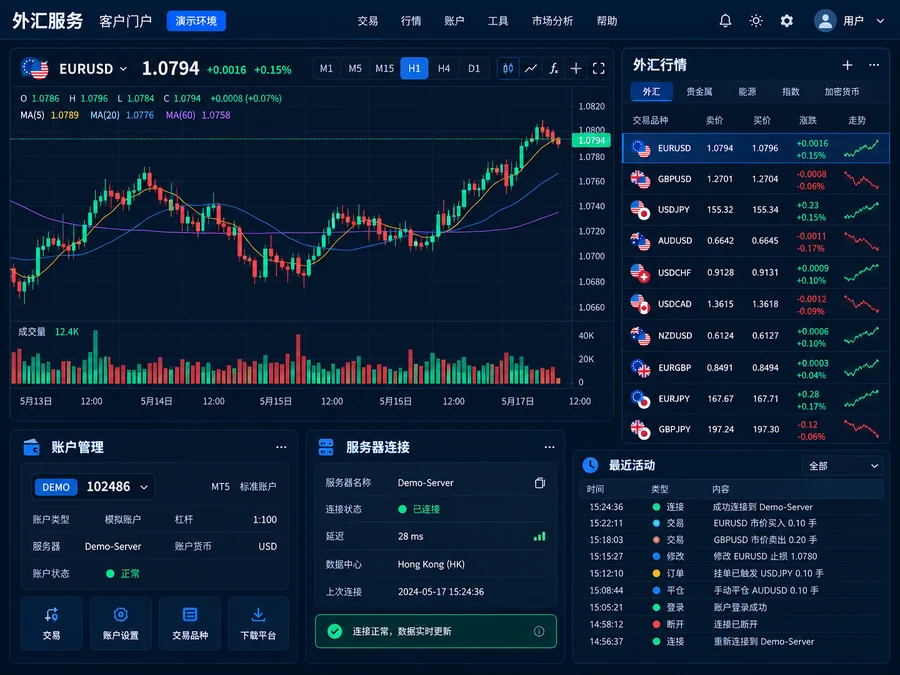Copy the Demo-Server server name
The height and width of the screenshot is (675, 900).
(x=540, y=483)
